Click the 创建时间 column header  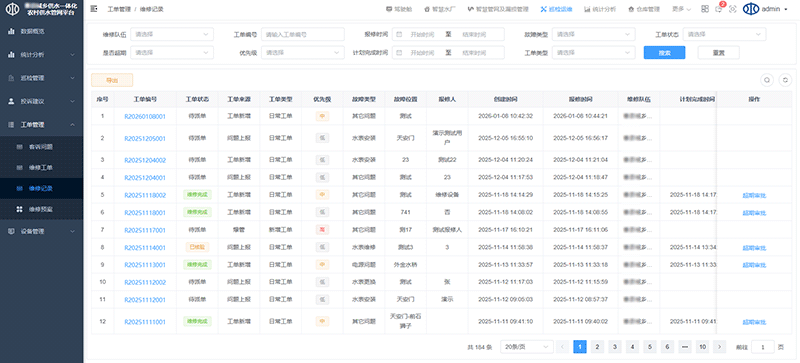tap(505, 99)
